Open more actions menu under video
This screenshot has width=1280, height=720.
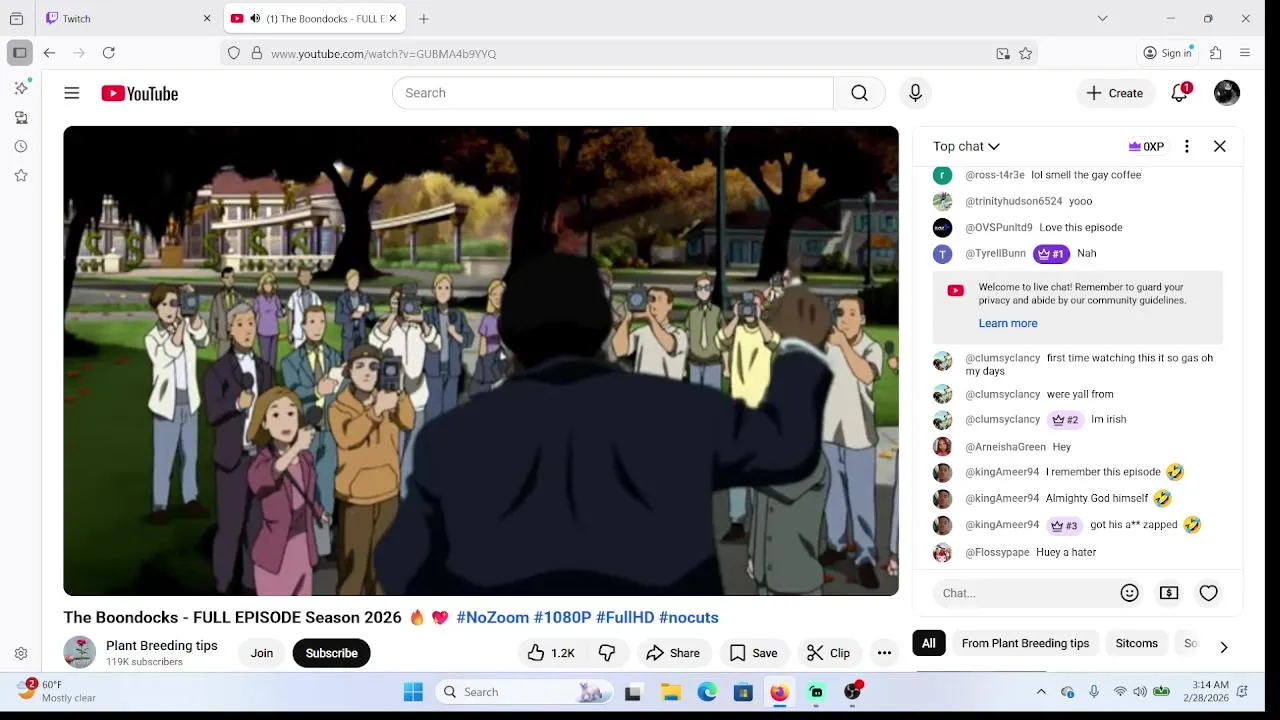click(x=884, y=653)
